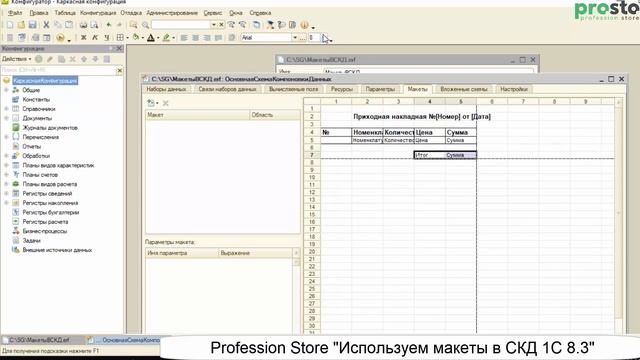Click the Макет column header
The width and height of the screenshot is (640, 360).
(198, 115)
